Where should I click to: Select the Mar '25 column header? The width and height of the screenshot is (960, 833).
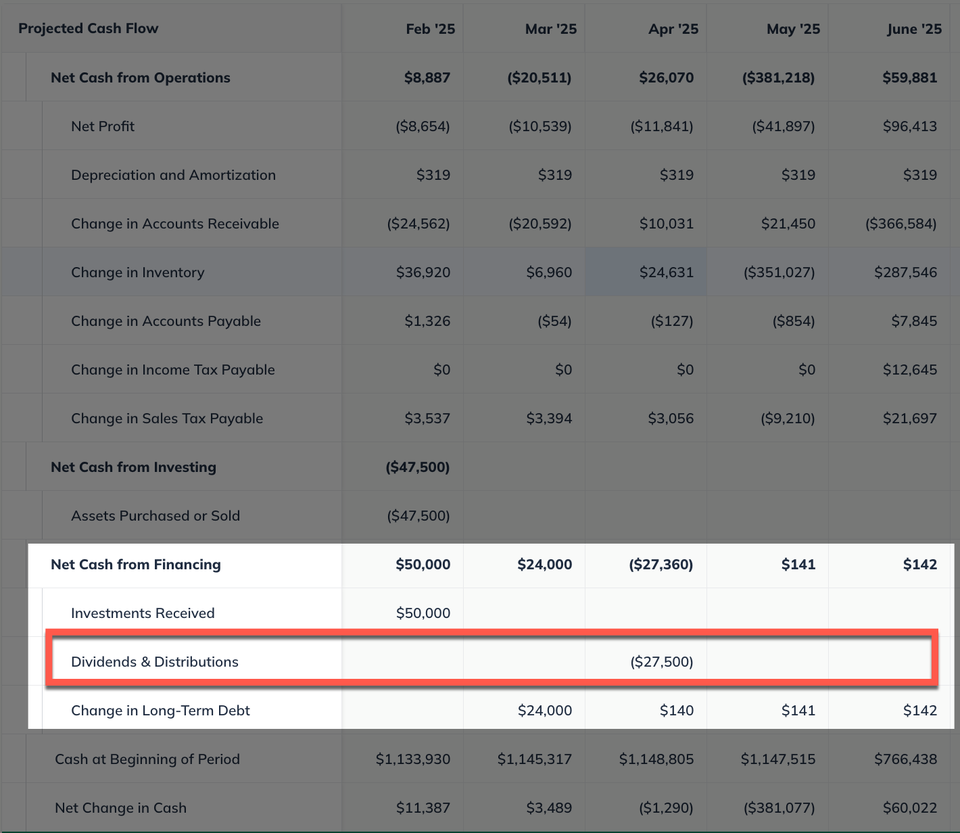coord(551,29)
